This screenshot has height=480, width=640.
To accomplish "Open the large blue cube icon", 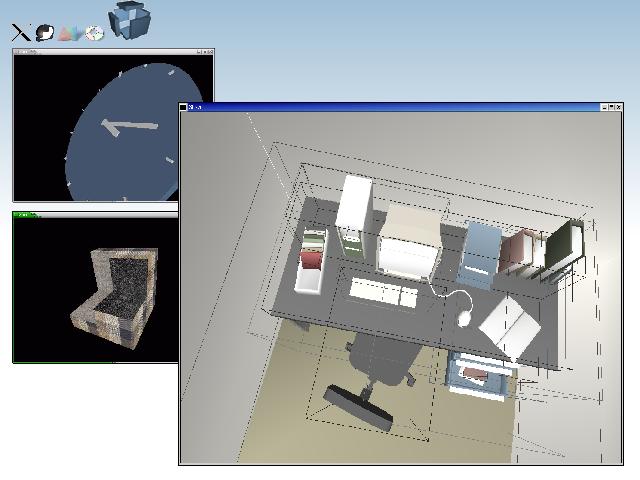I will point(128,20).
